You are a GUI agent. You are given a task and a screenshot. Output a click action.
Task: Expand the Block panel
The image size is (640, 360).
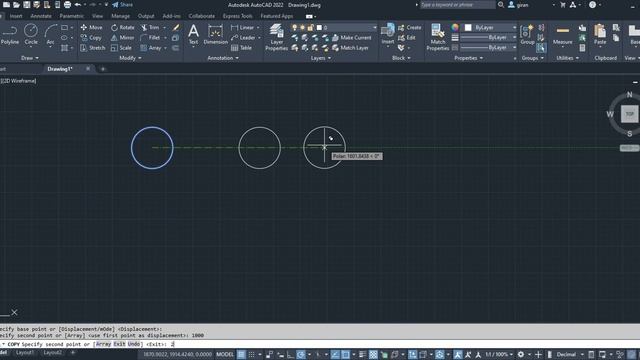(x=401, y=58)
